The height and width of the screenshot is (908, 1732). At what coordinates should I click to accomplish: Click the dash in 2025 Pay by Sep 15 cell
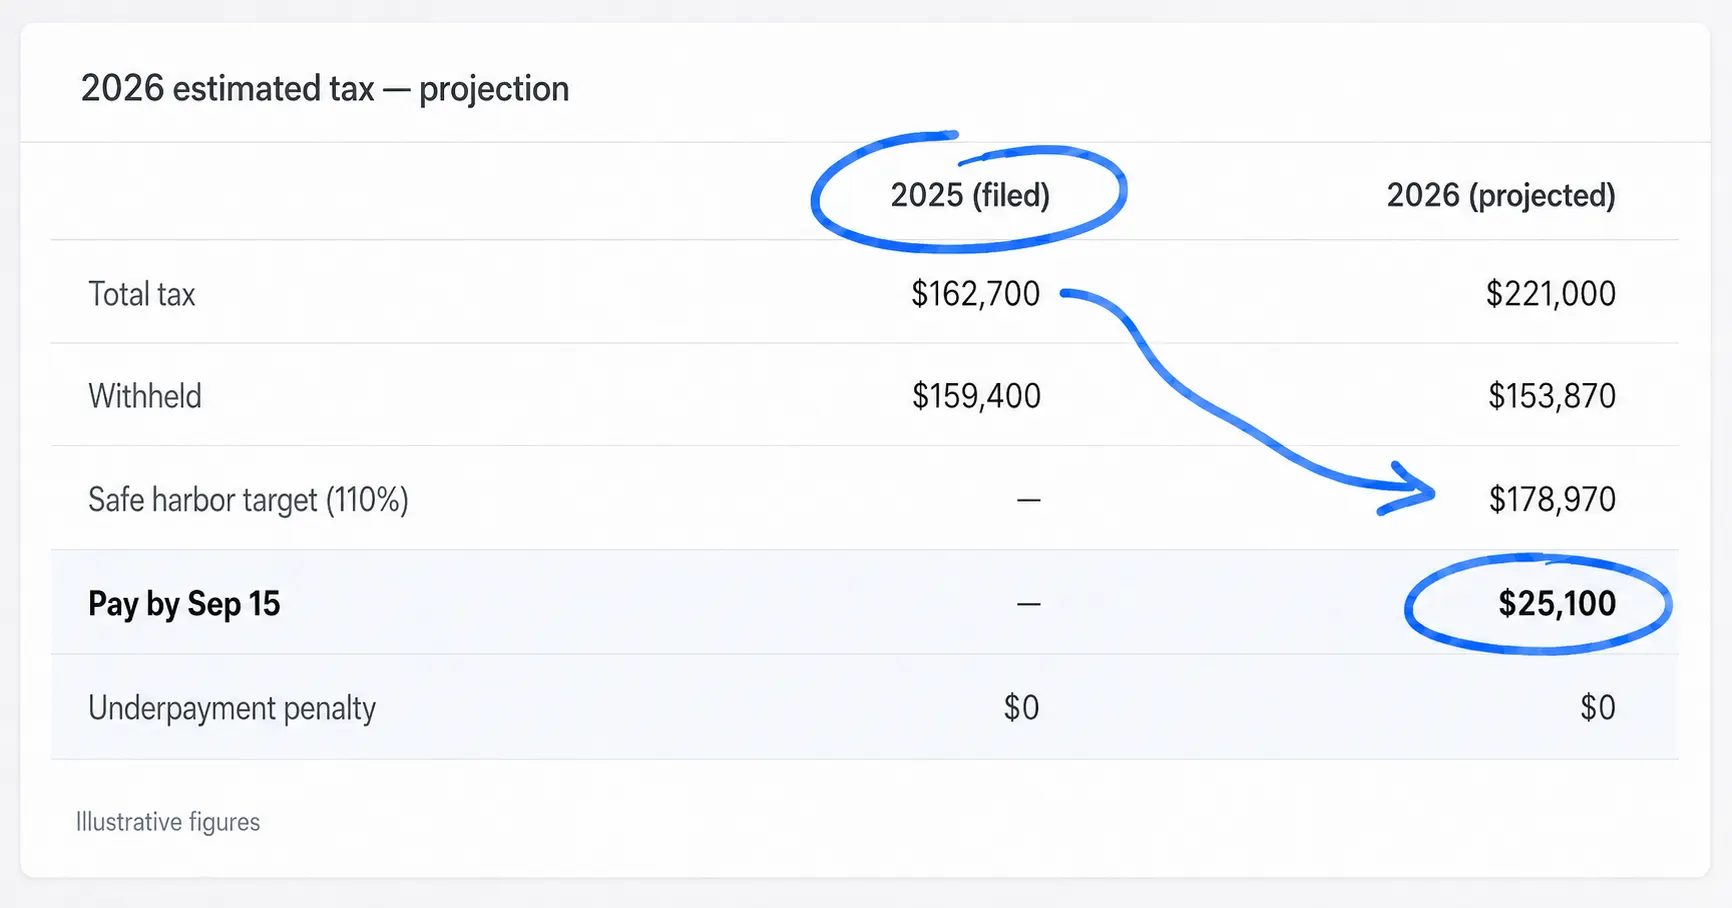coord(1029,604)
